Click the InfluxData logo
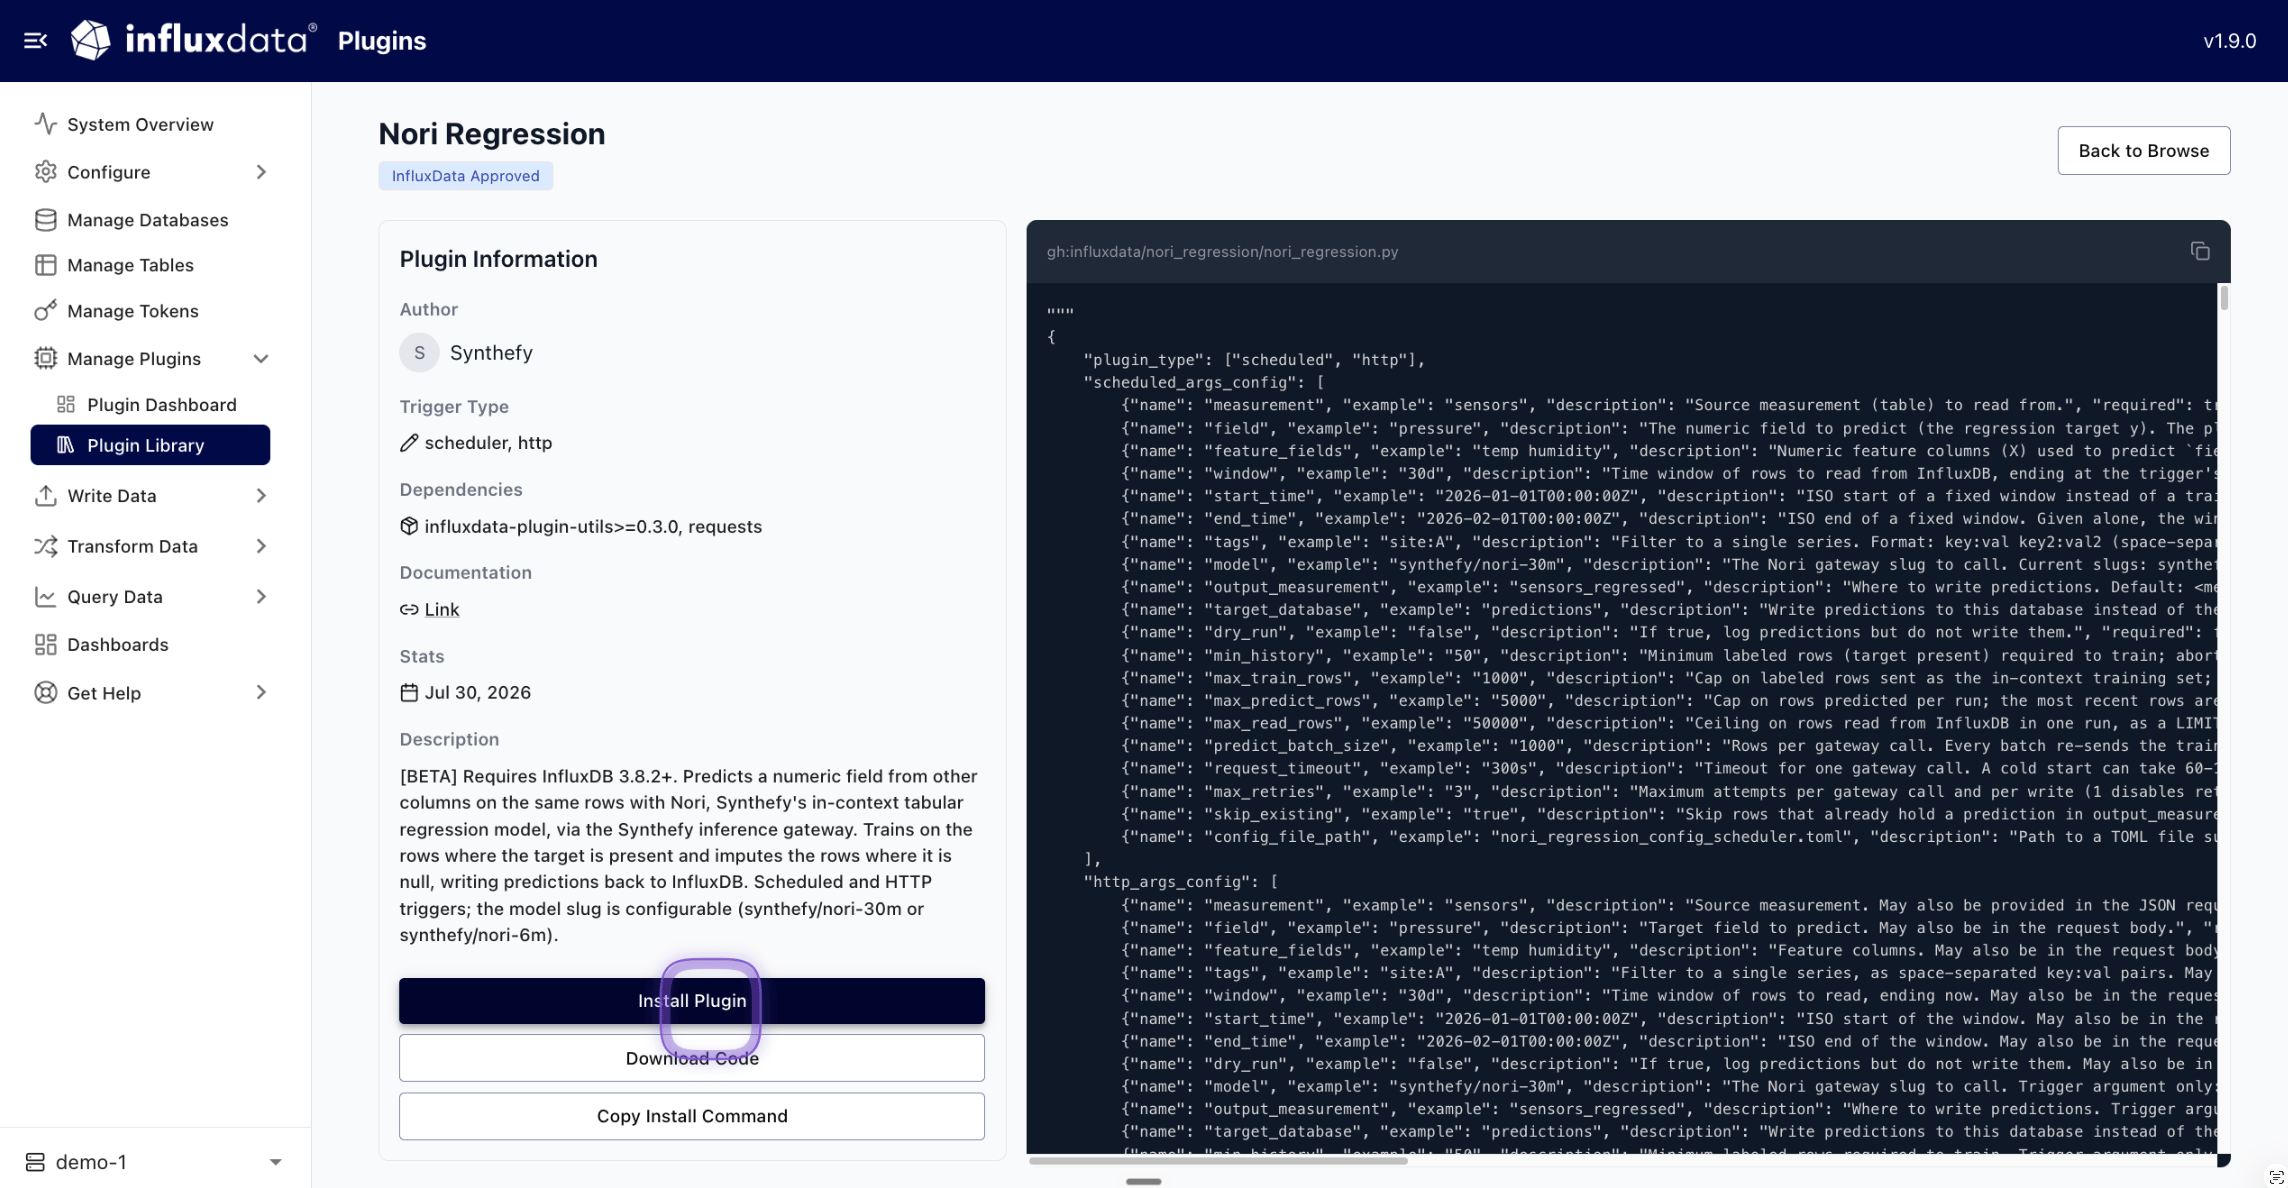This screenshot has width=2288, height=1188. [193, 40]
